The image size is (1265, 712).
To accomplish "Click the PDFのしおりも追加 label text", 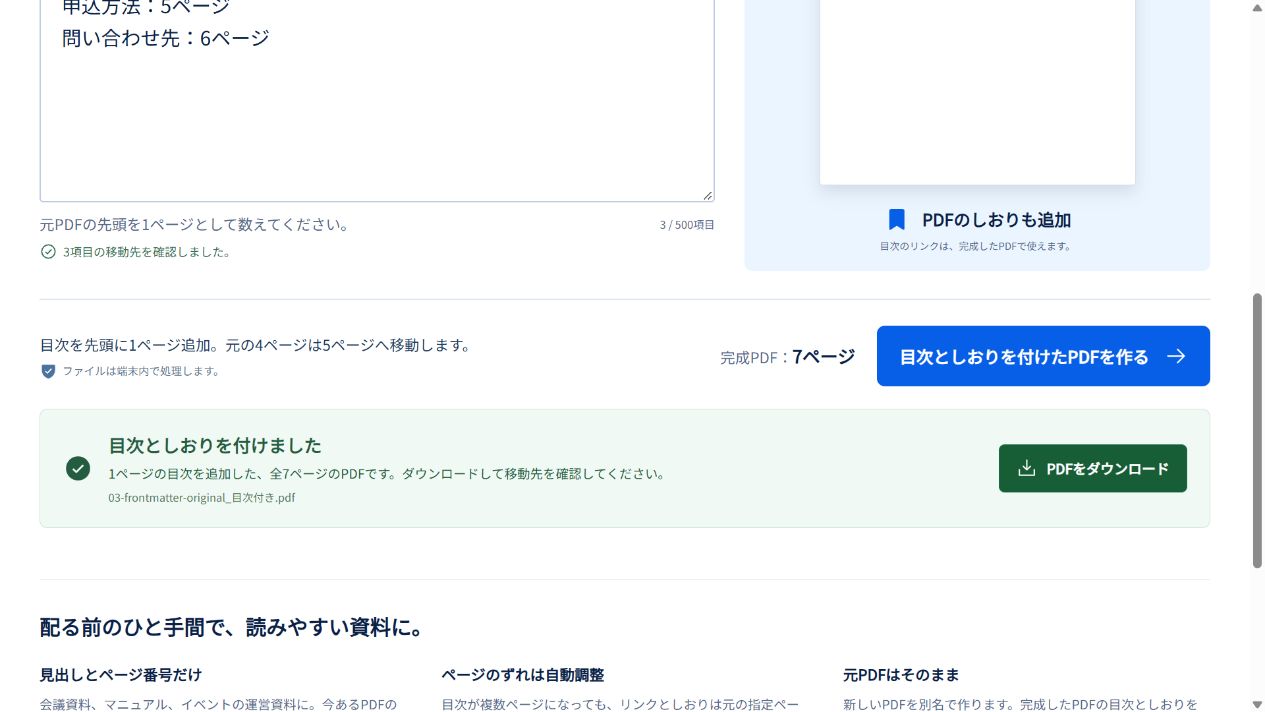I will [996, 220].
